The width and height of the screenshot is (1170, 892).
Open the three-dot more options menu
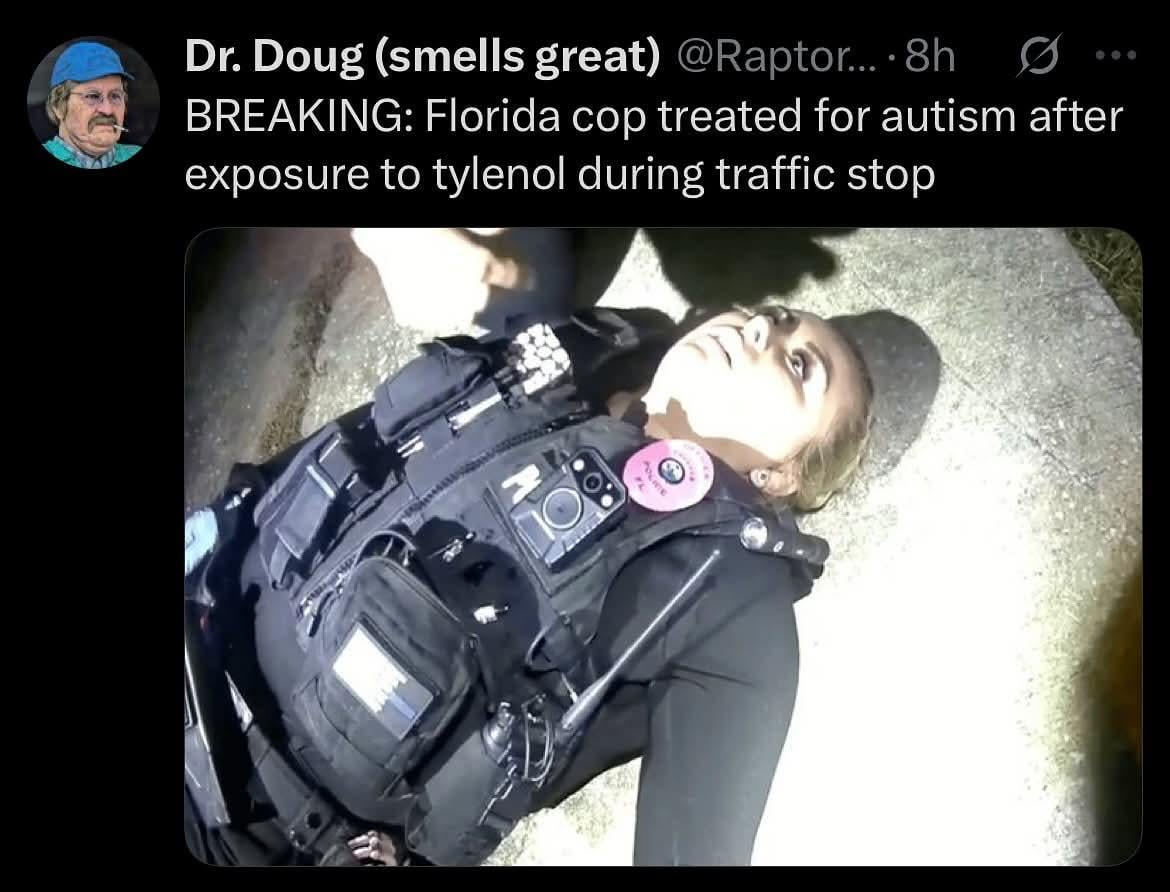1116,55
